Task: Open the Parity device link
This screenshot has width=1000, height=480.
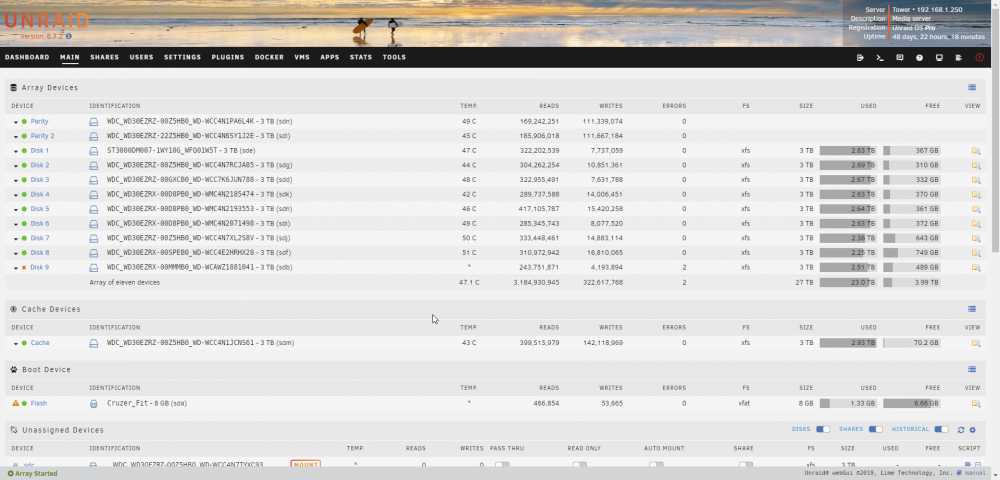Action: (40, 121)
